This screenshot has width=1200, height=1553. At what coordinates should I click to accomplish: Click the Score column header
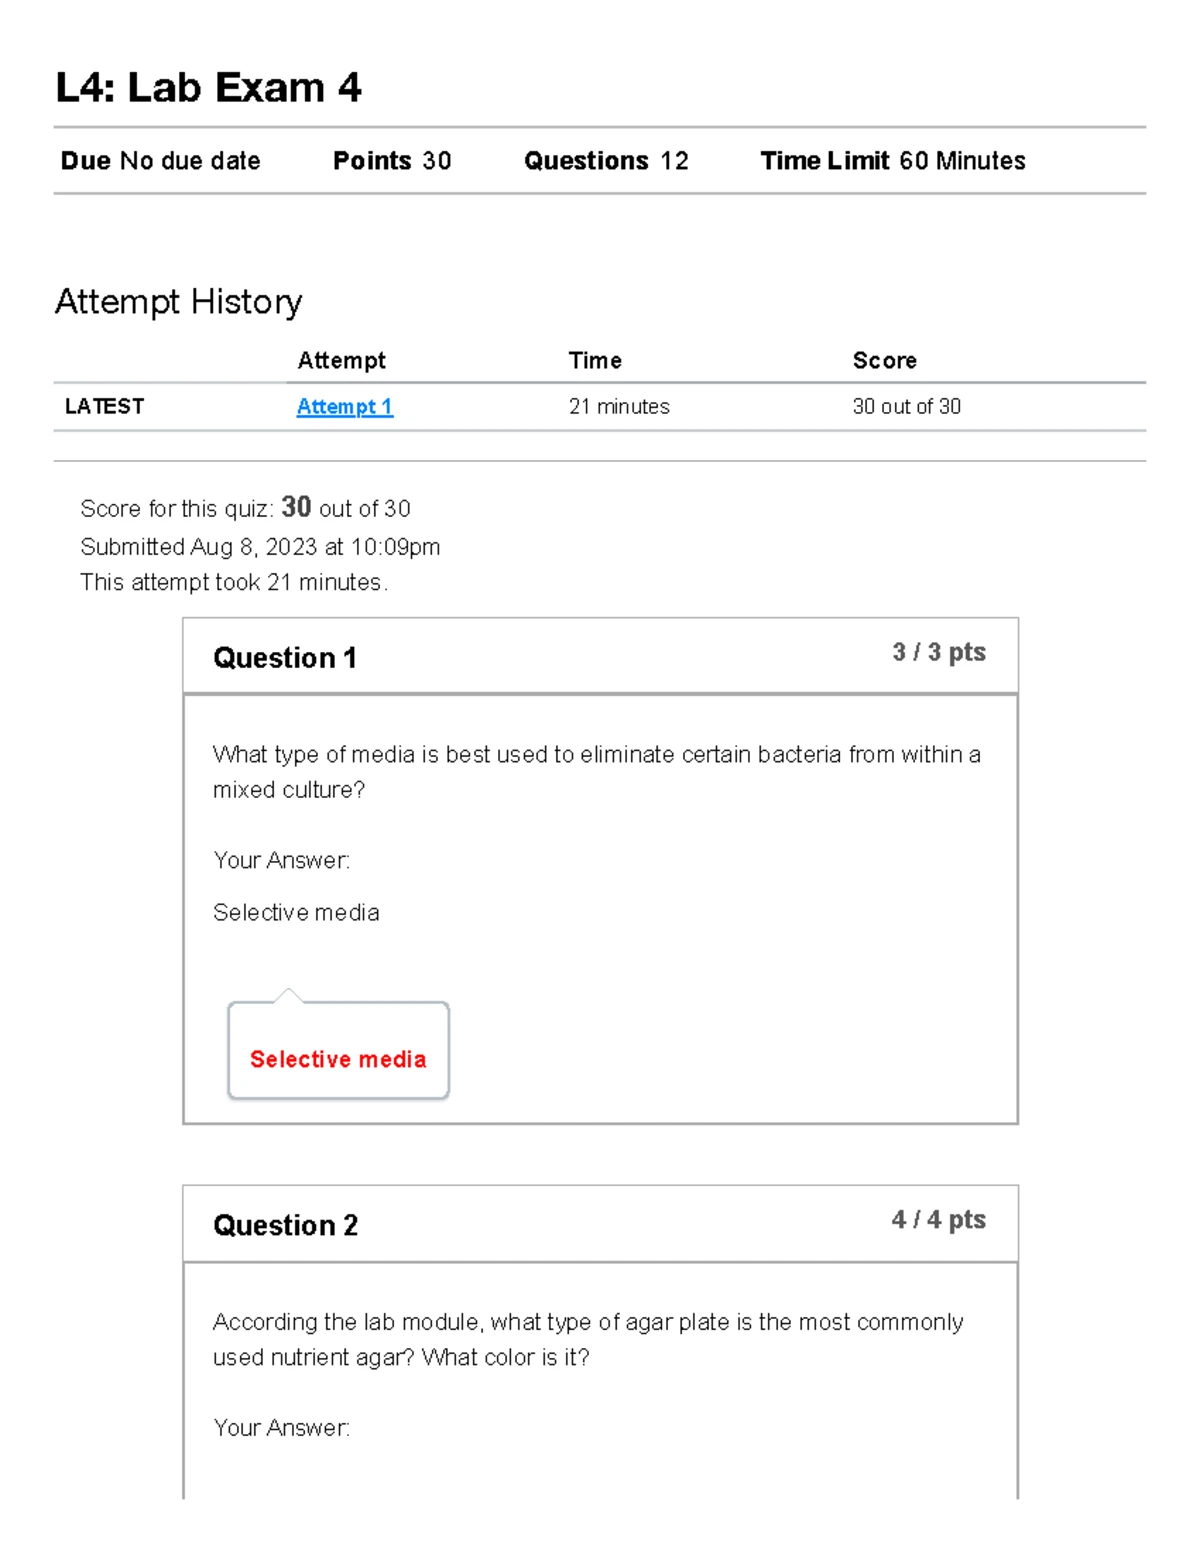[x=884, y=361]
